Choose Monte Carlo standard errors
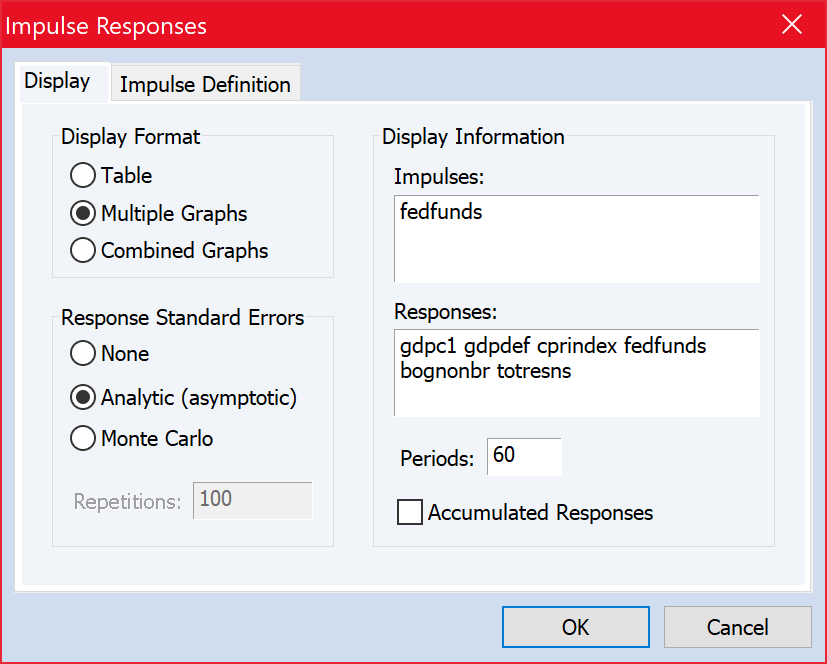This screenshot has height=664, width=827. click(x=83, y=438)
